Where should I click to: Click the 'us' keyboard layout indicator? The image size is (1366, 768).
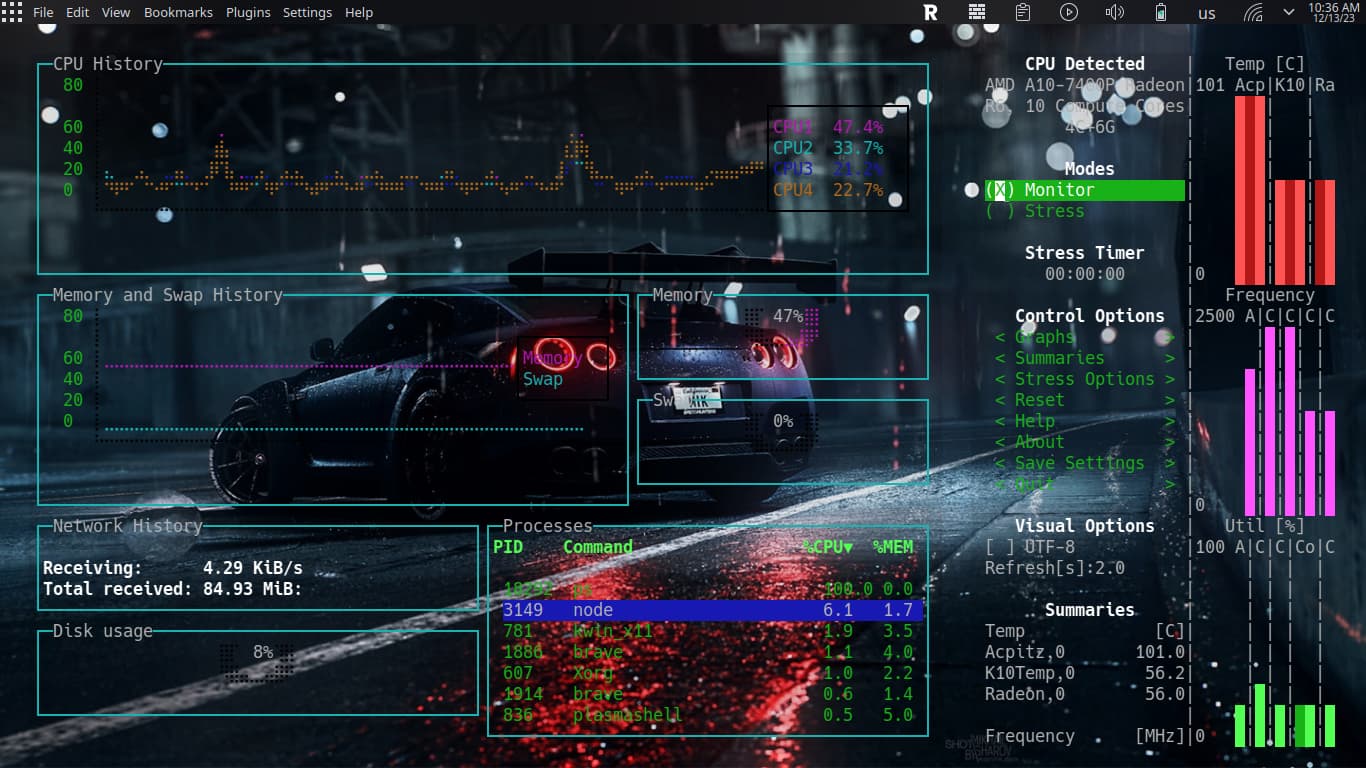pos(1207,13)
